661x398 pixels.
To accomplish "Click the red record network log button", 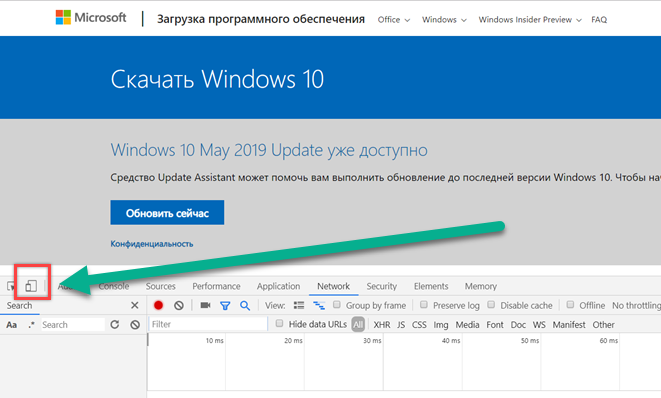I will click(159, 305).
